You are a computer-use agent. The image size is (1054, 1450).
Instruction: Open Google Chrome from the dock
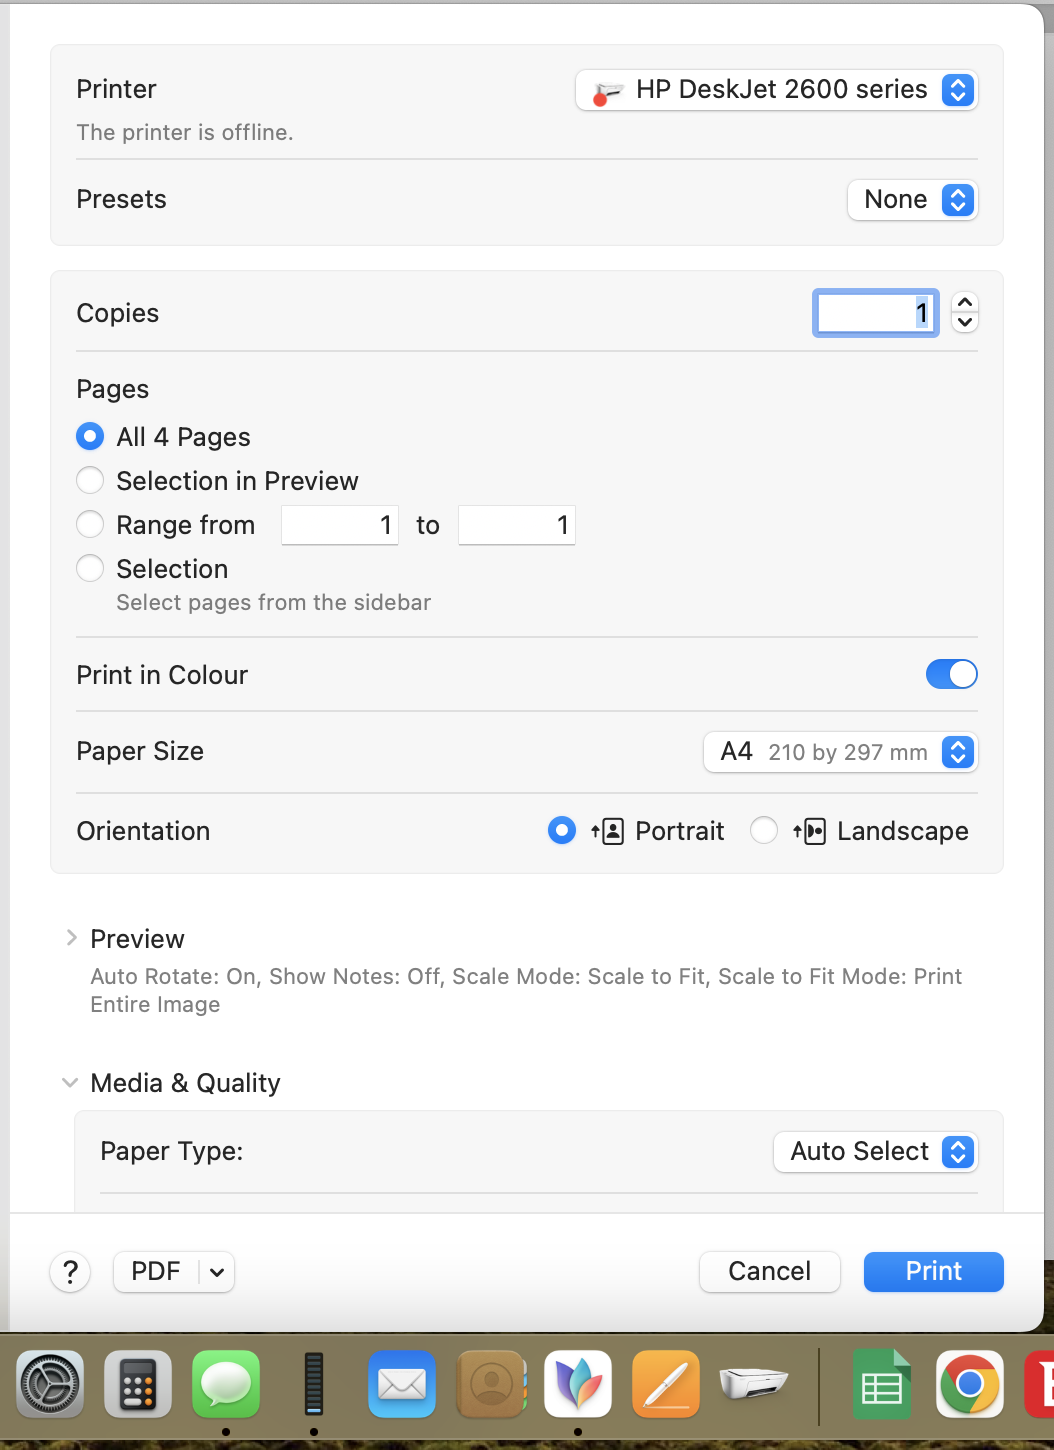[969, 1385]
